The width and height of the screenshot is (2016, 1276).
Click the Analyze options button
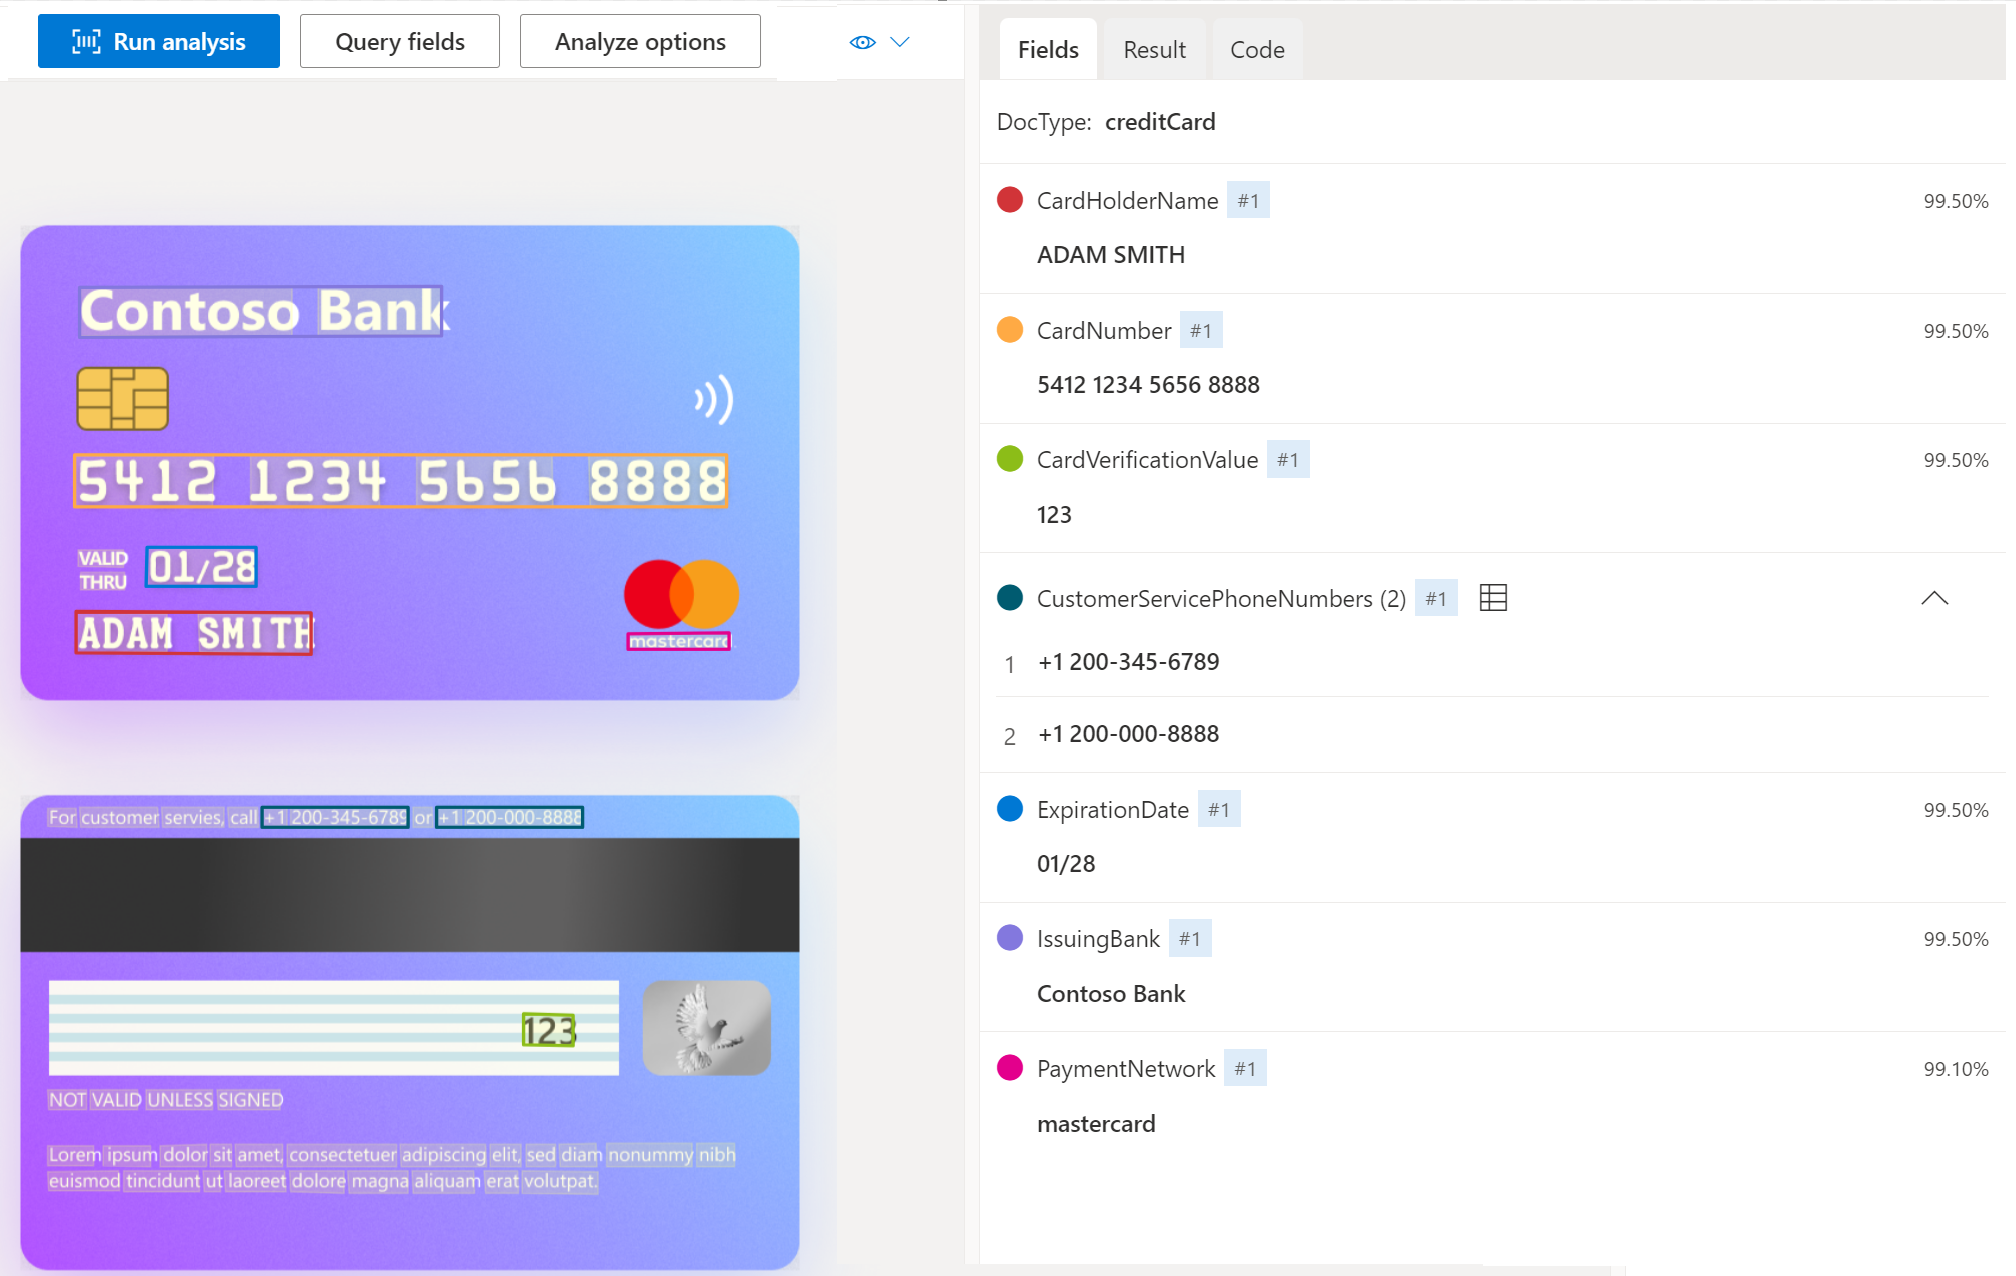point(639,41)
